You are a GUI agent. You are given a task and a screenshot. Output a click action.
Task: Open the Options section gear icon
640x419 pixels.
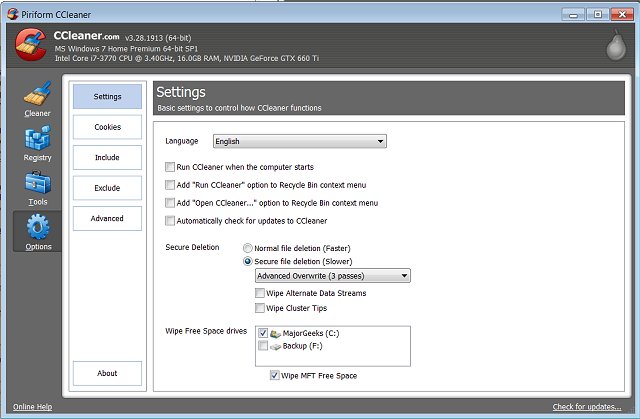38,226
